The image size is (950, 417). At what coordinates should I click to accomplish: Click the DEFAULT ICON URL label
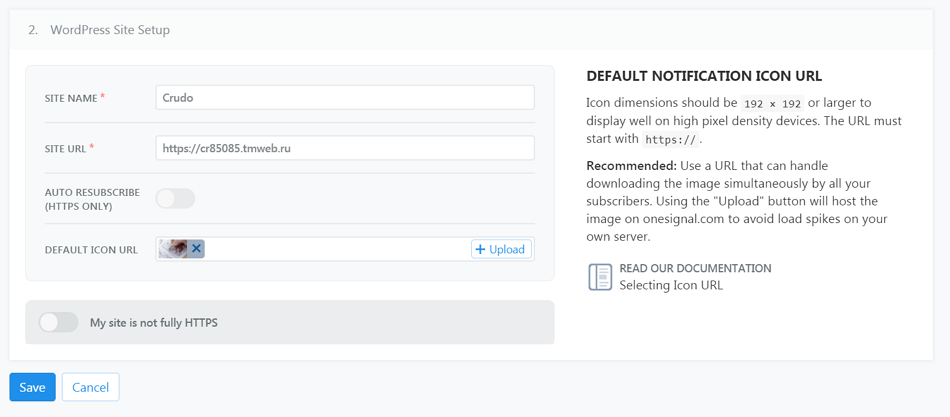pos(91,249)
